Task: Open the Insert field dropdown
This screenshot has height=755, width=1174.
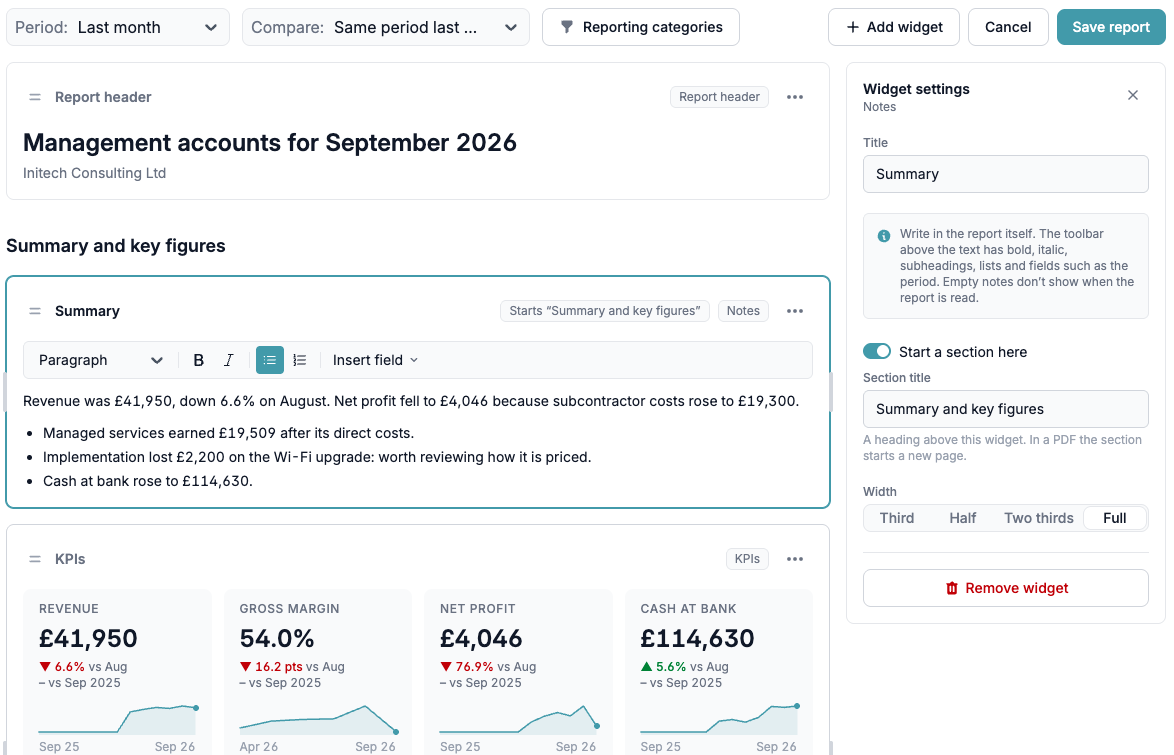Action: pyautogui.click(x=375, y=360)
